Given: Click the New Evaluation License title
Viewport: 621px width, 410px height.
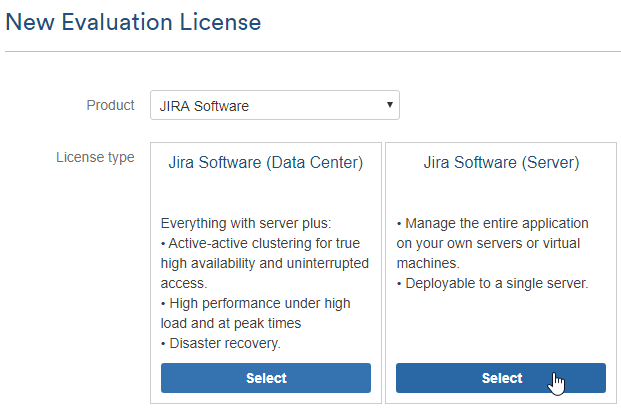Looking at the screenshot, I should click(133, 22).
